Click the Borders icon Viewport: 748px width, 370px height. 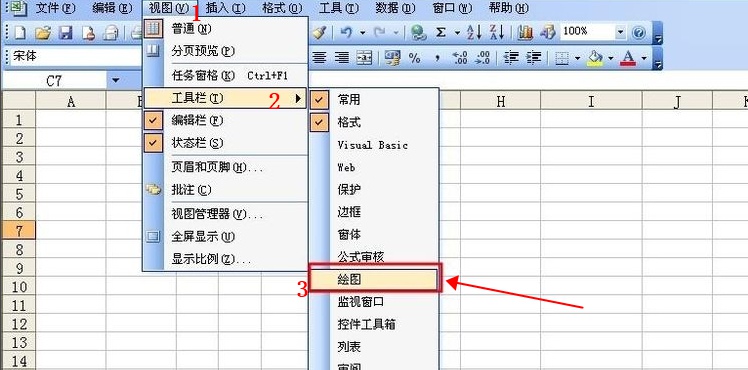(x=563, y=58)
